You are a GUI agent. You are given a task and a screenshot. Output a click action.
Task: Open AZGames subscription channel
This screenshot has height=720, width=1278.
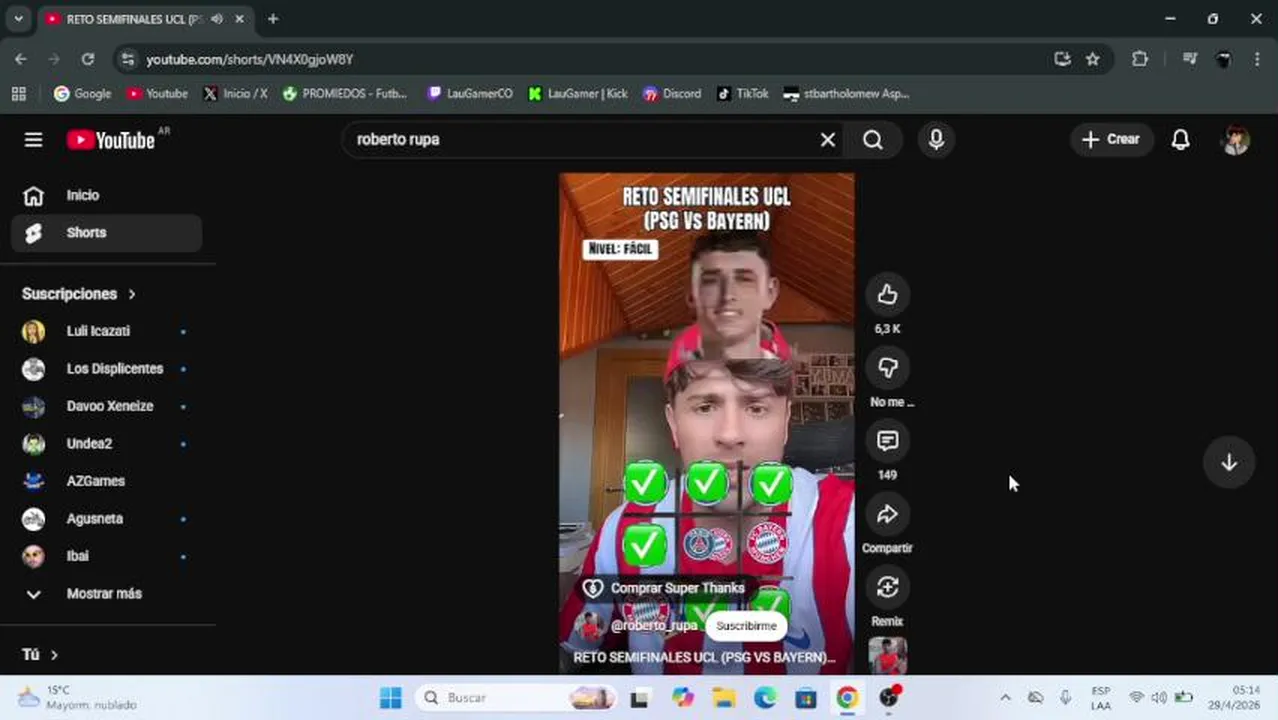point(106,481)
